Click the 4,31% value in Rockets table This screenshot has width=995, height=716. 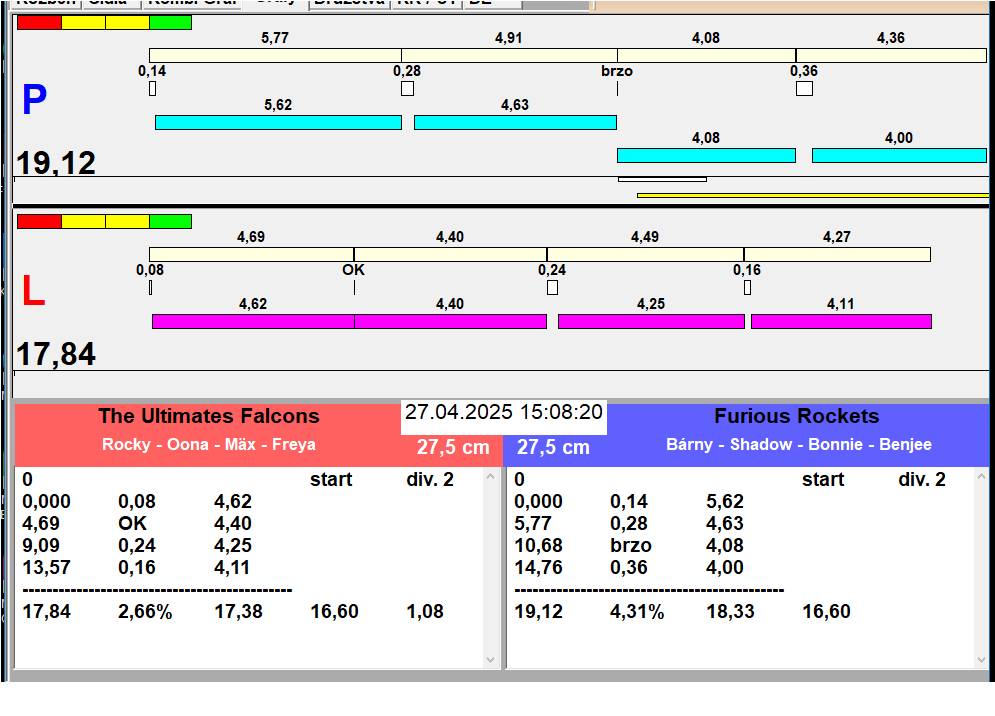point(637,612)
